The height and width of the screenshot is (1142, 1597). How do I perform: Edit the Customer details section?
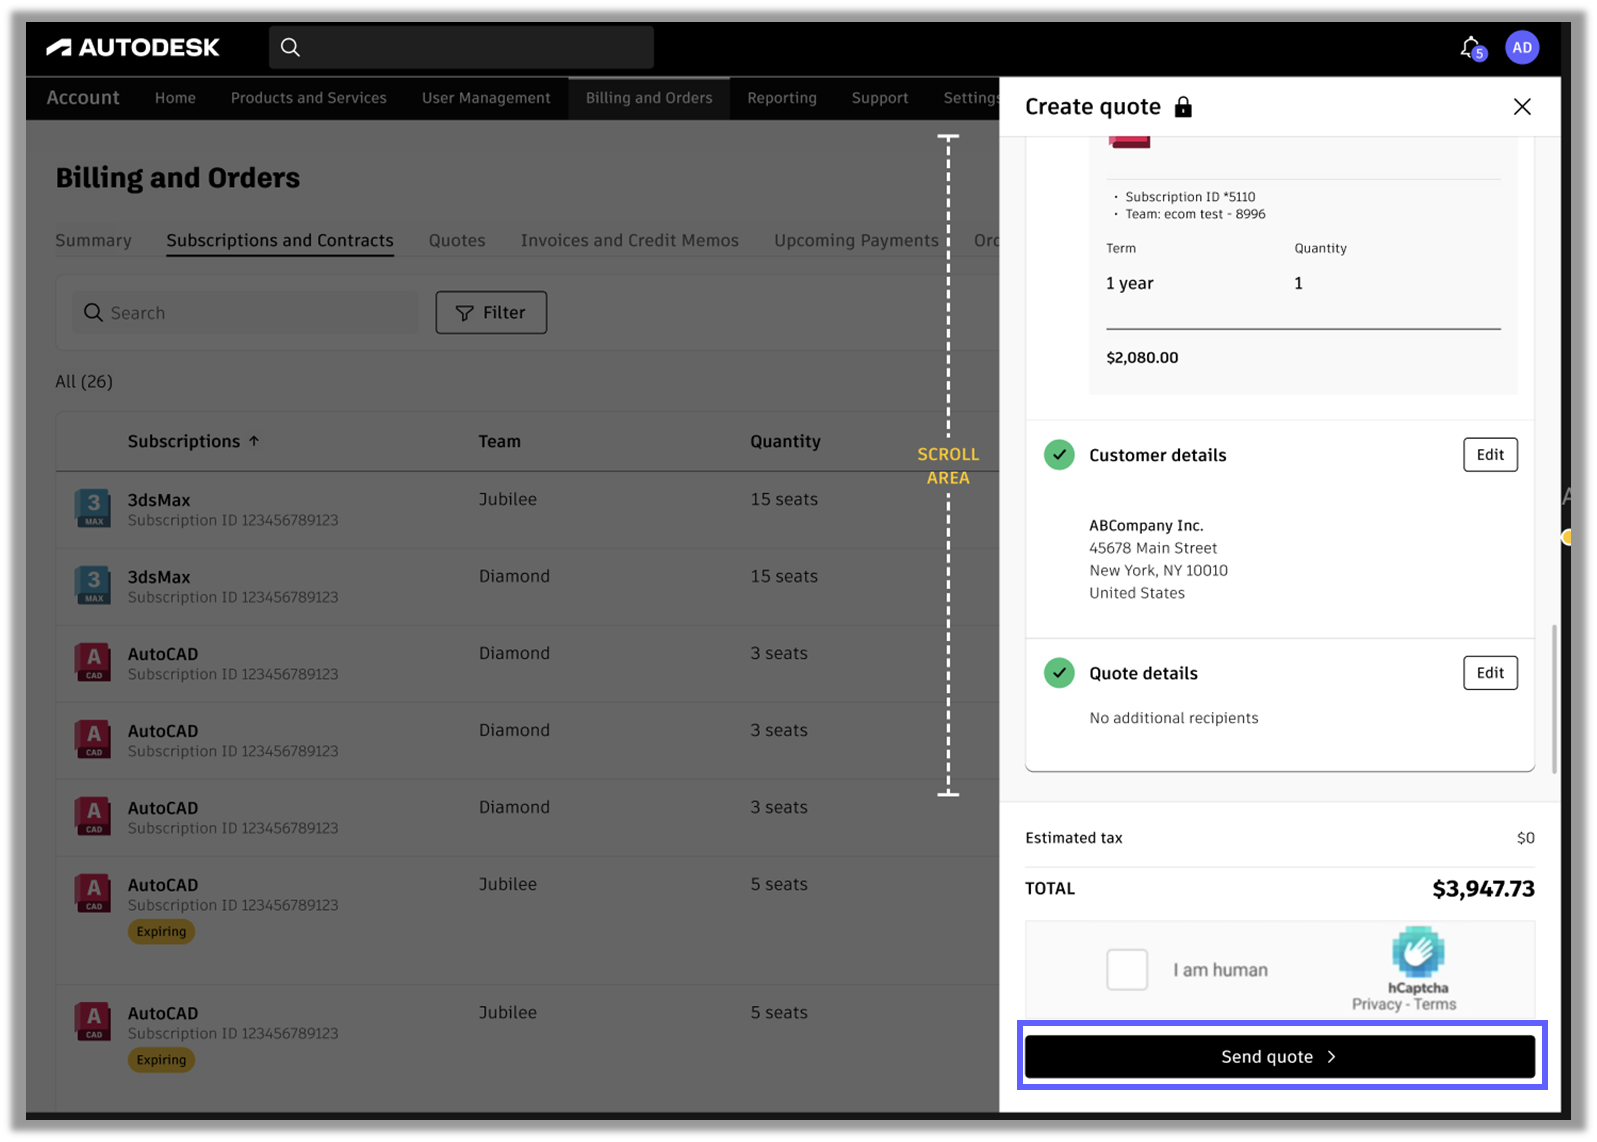pyautogui.click(x=1490, y=455)
